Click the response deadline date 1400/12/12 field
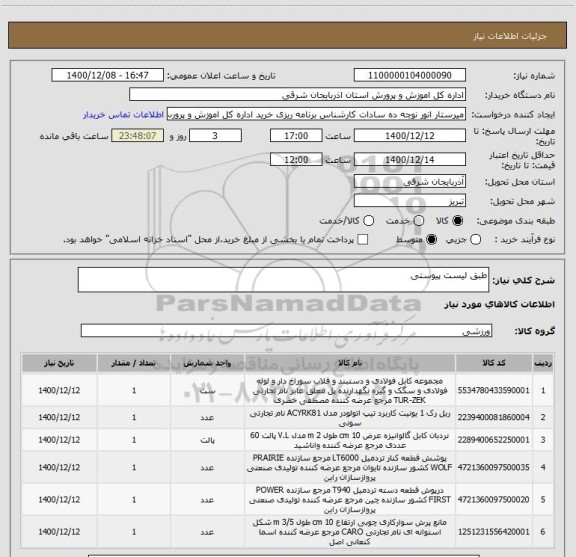 (410, 136)
